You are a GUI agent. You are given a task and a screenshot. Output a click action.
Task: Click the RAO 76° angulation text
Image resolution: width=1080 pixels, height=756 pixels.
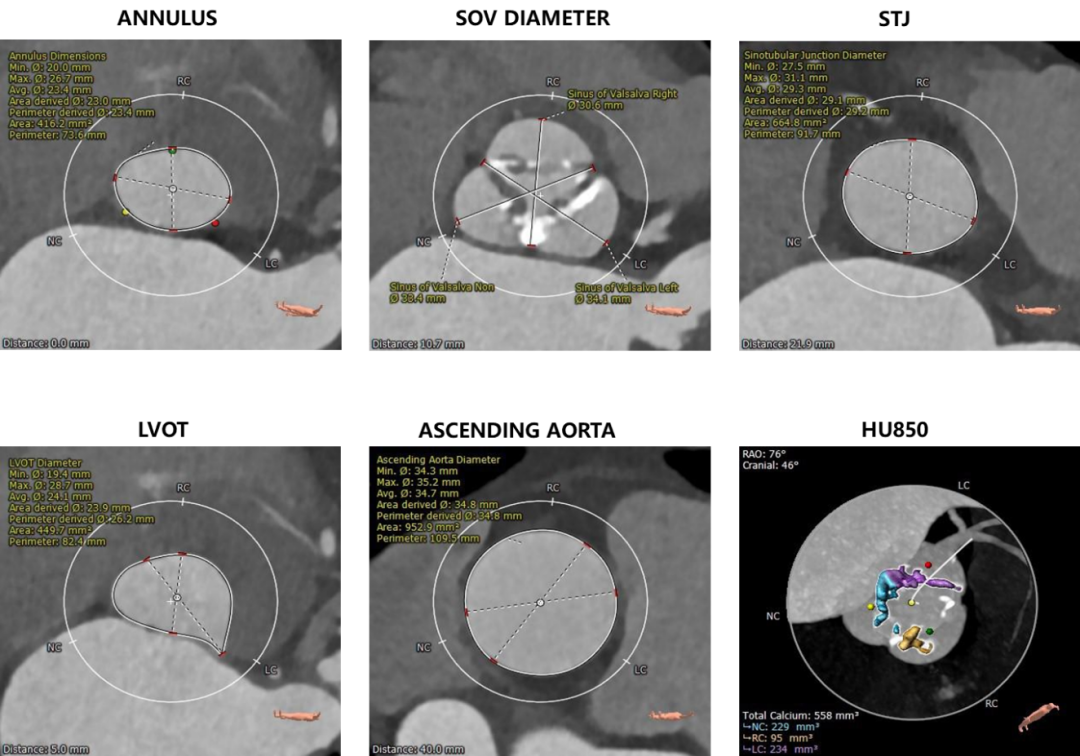(x=765, y=453)
